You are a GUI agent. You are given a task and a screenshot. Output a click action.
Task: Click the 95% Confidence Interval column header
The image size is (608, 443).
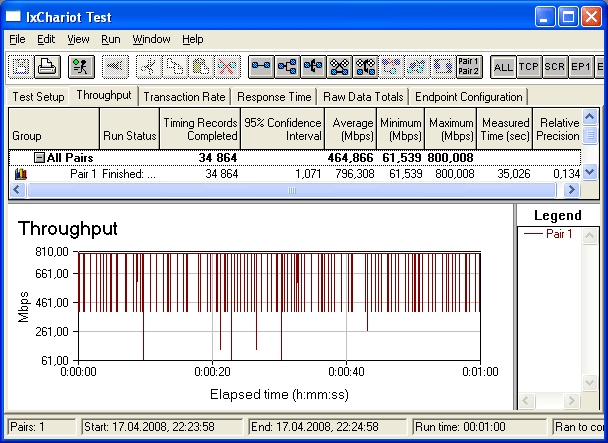[283, 129]
